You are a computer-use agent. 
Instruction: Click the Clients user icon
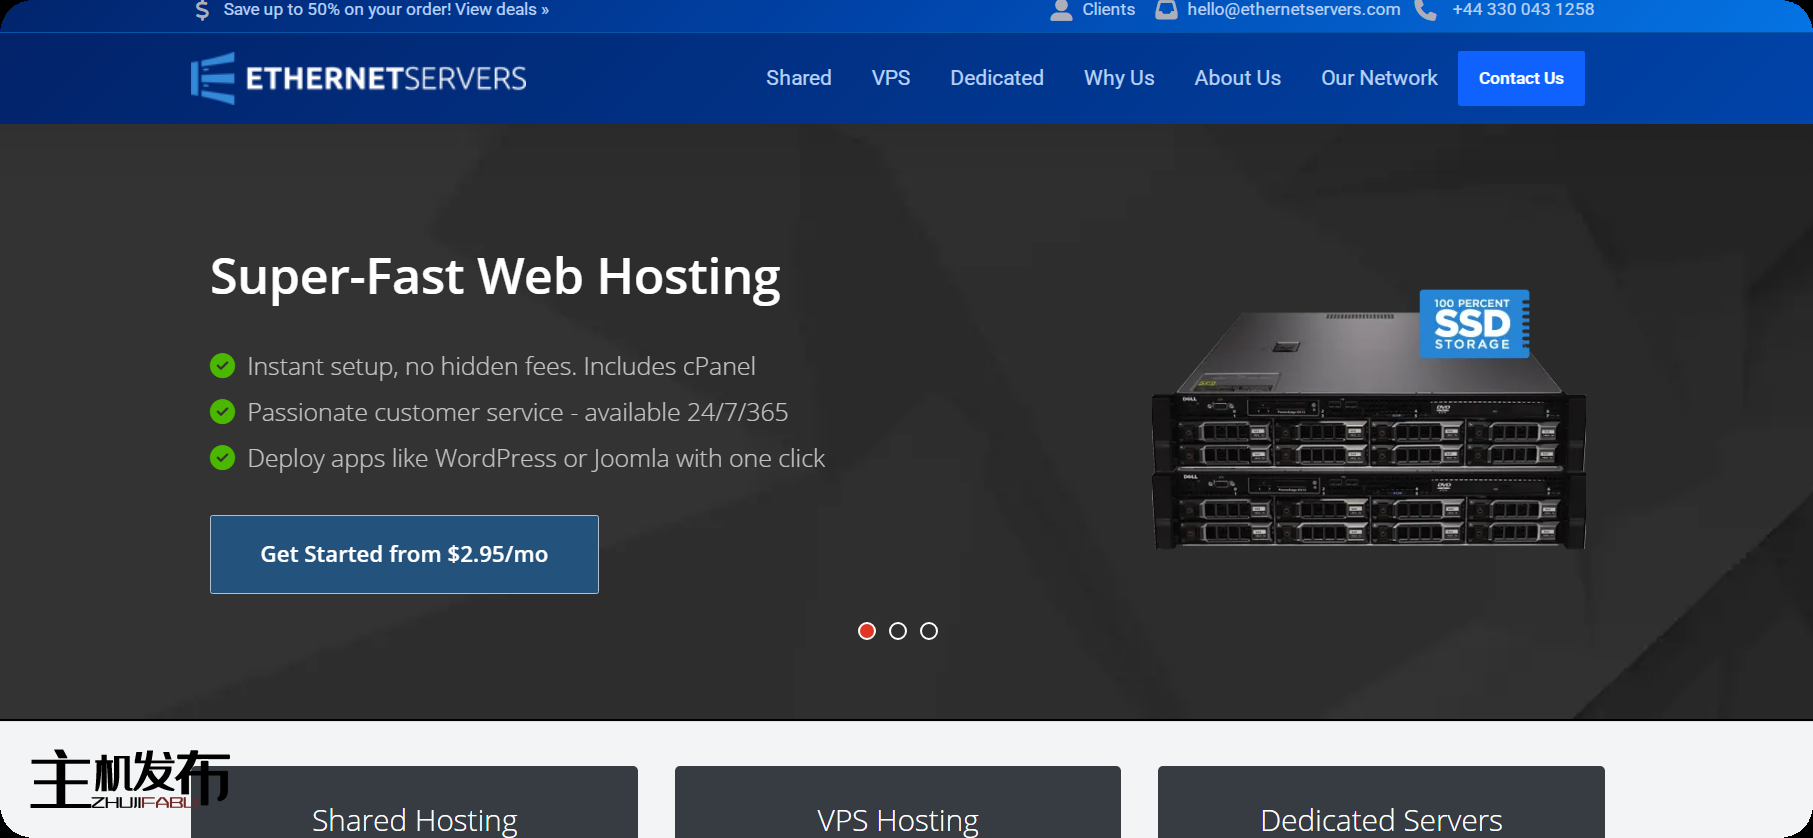1061,10
